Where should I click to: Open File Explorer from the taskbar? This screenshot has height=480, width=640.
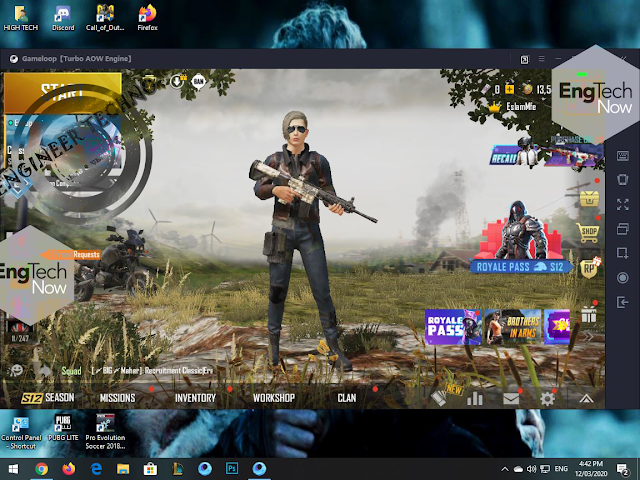click(123, 469)
